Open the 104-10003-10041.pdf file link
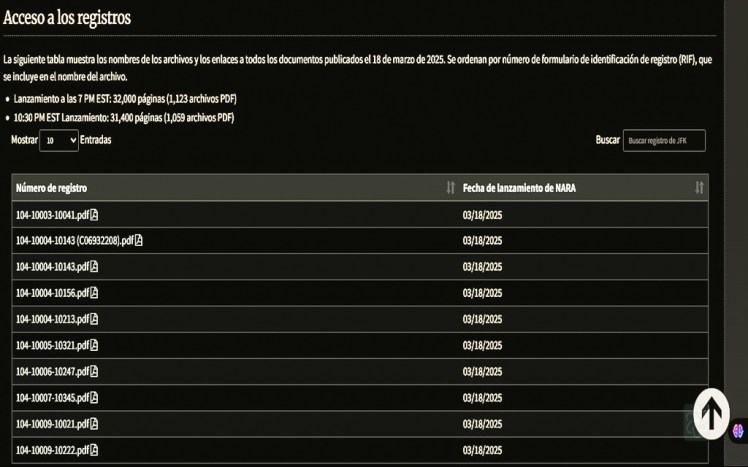The height and width of the screenshot is (467, 748). (x=52, y=215)
